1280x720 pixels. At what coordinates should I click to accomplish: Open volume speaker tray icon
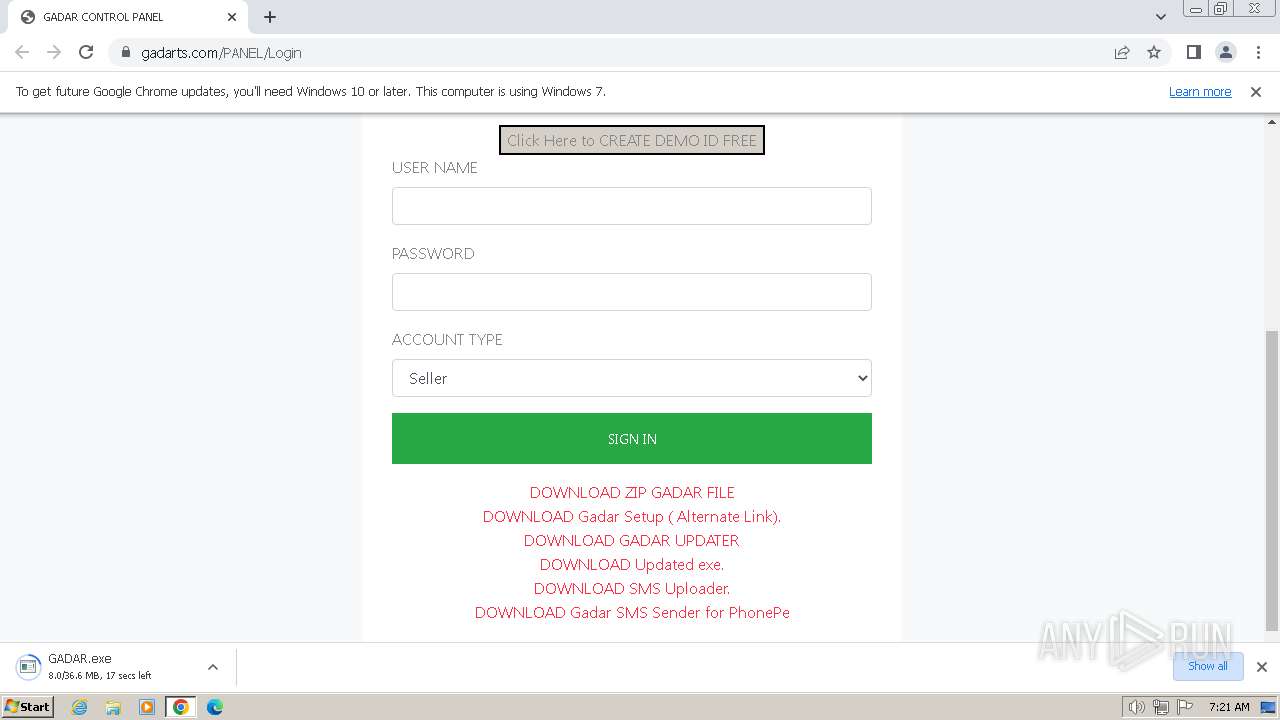point(1137,707)
